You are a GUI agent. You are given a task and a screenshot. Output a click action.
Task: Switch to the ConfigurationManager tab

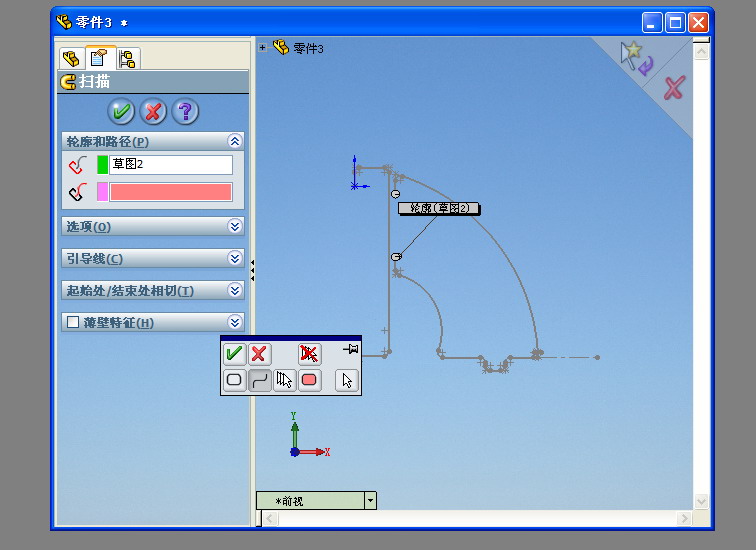coord(128,59)
